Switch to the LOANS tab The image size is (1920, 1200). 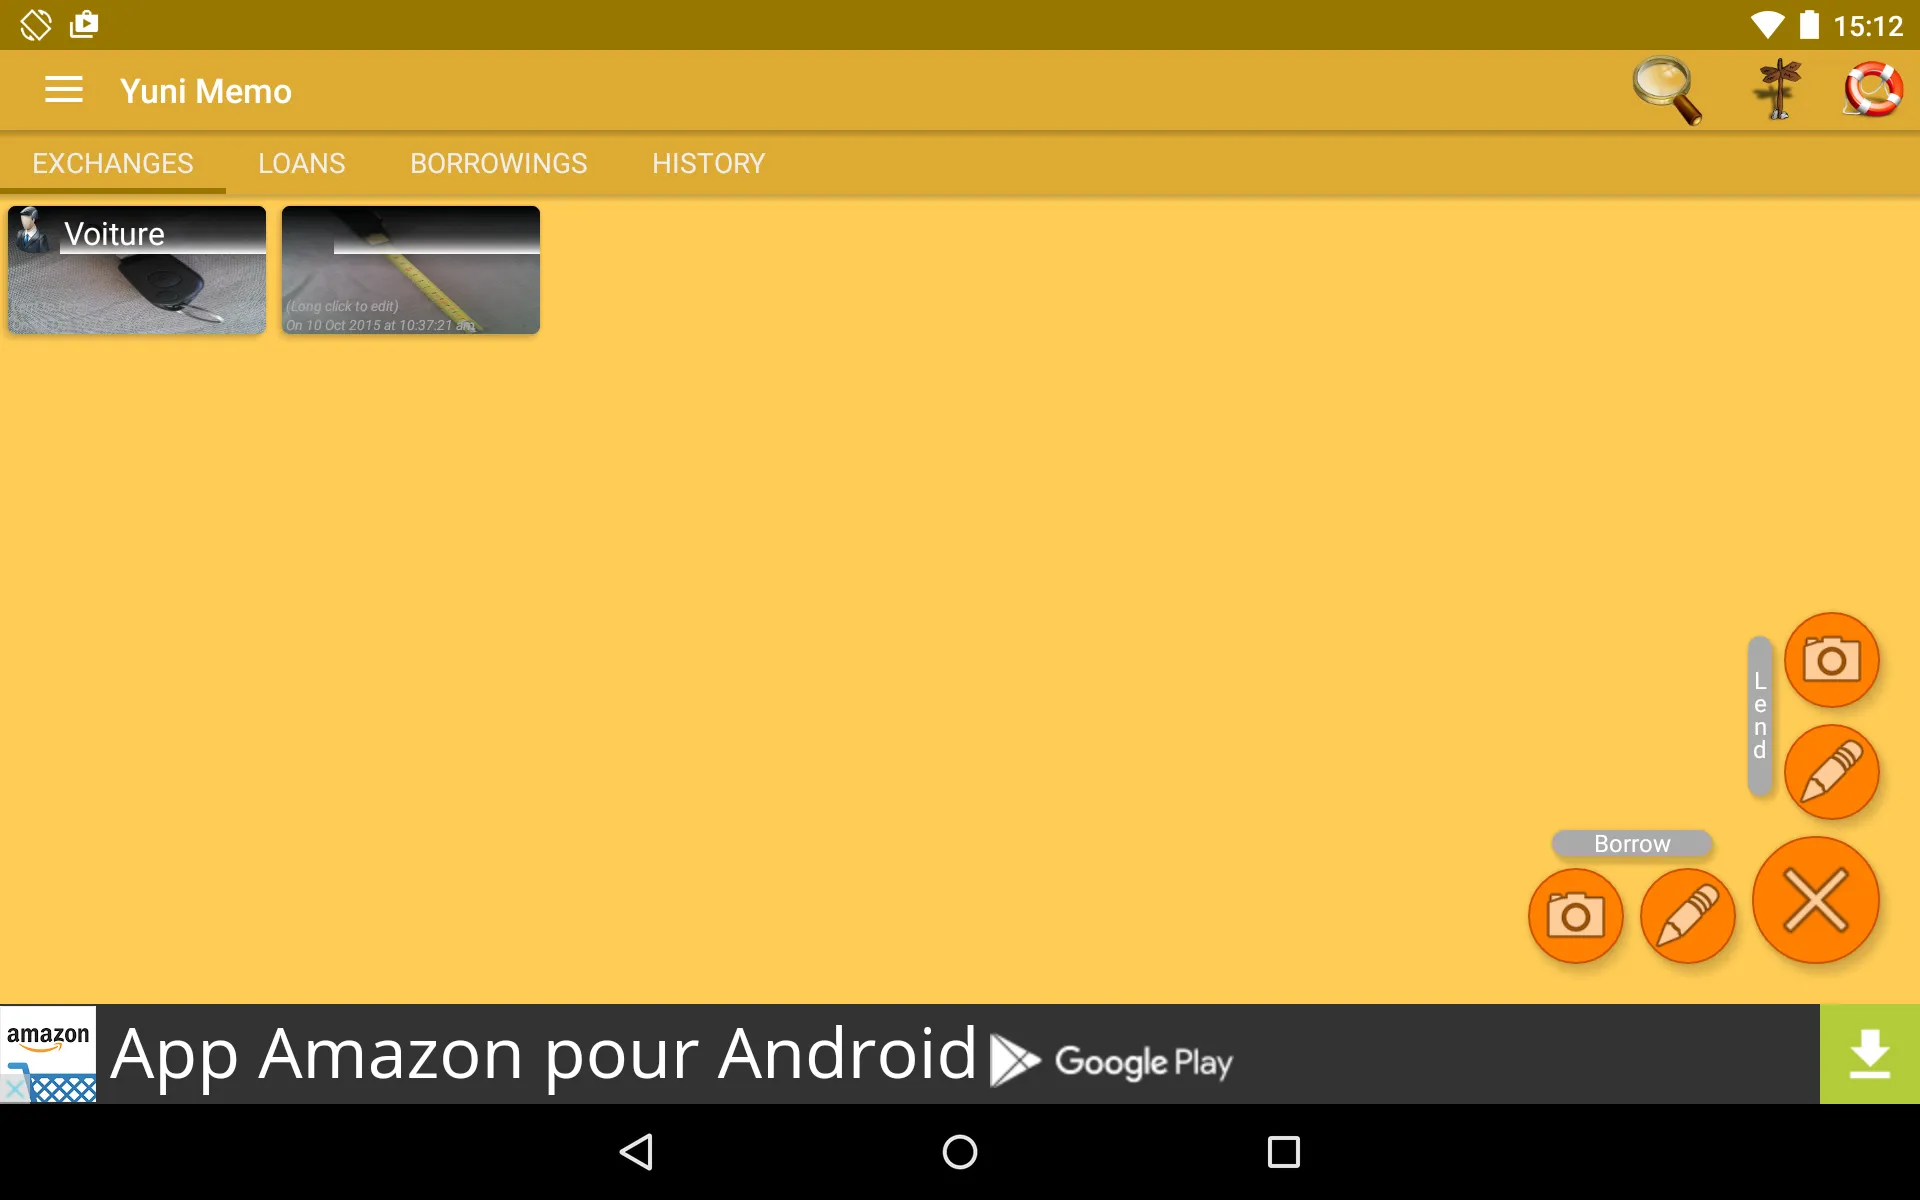[301, 163]
